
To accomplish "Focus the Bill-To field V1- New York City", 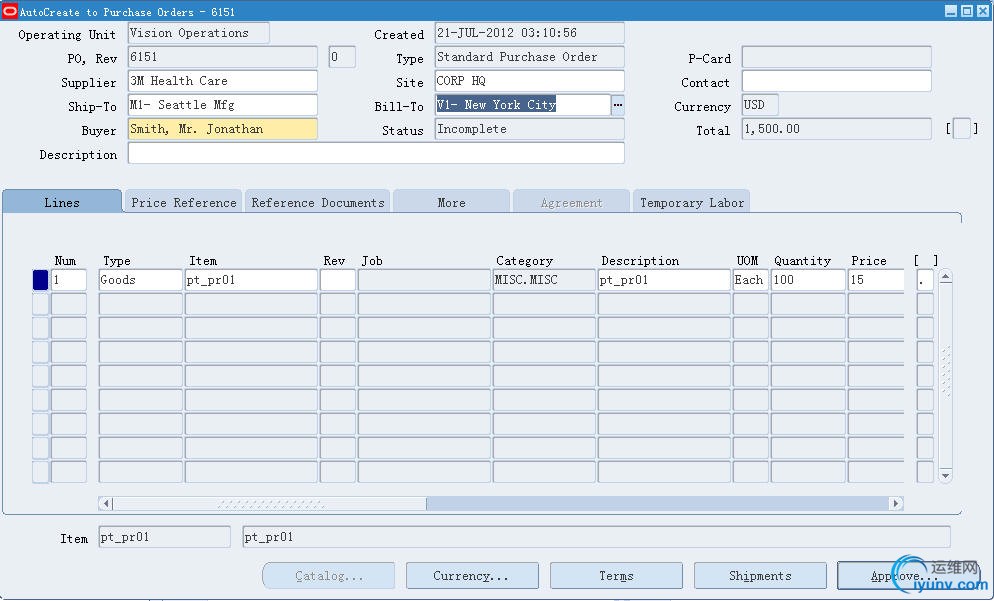I will (x=523, y=105).
